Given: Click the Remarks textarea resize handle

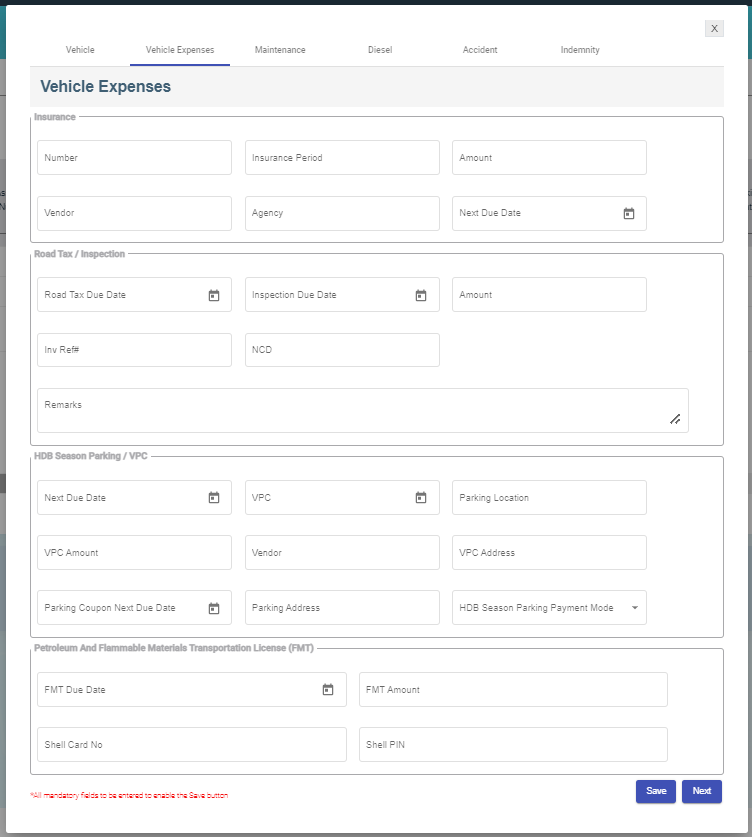Looking at the screenshot, I should 675,420.
